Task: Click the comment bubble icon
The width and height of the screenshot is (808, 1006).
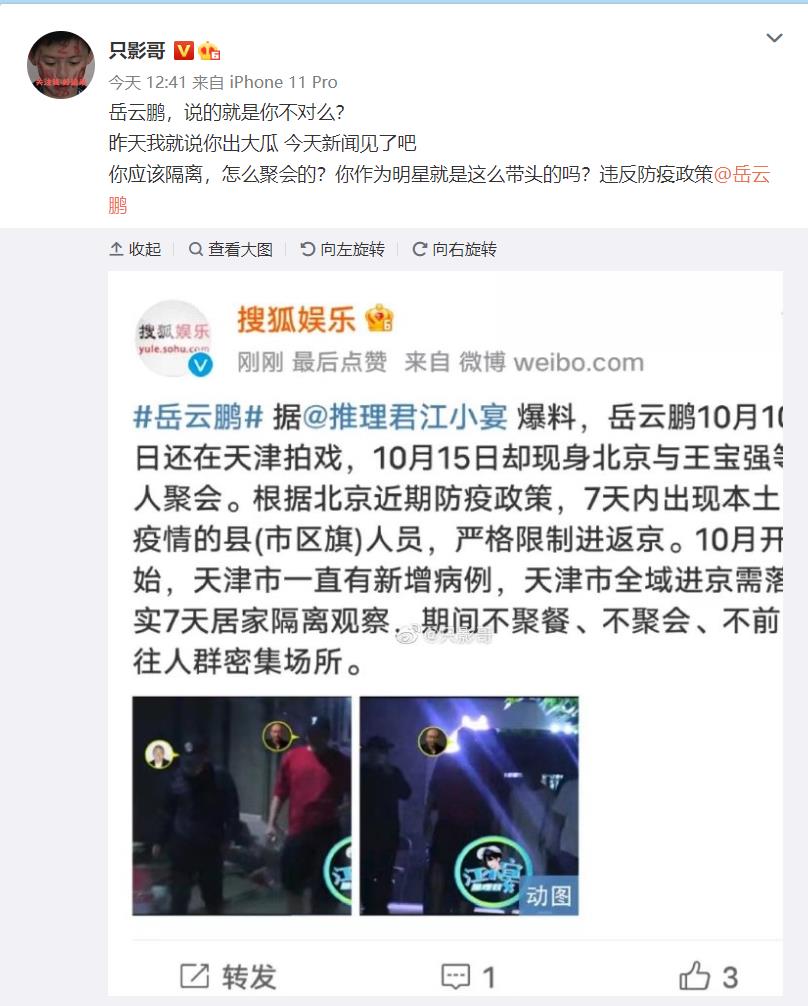Action: click(x=456, y=977)
